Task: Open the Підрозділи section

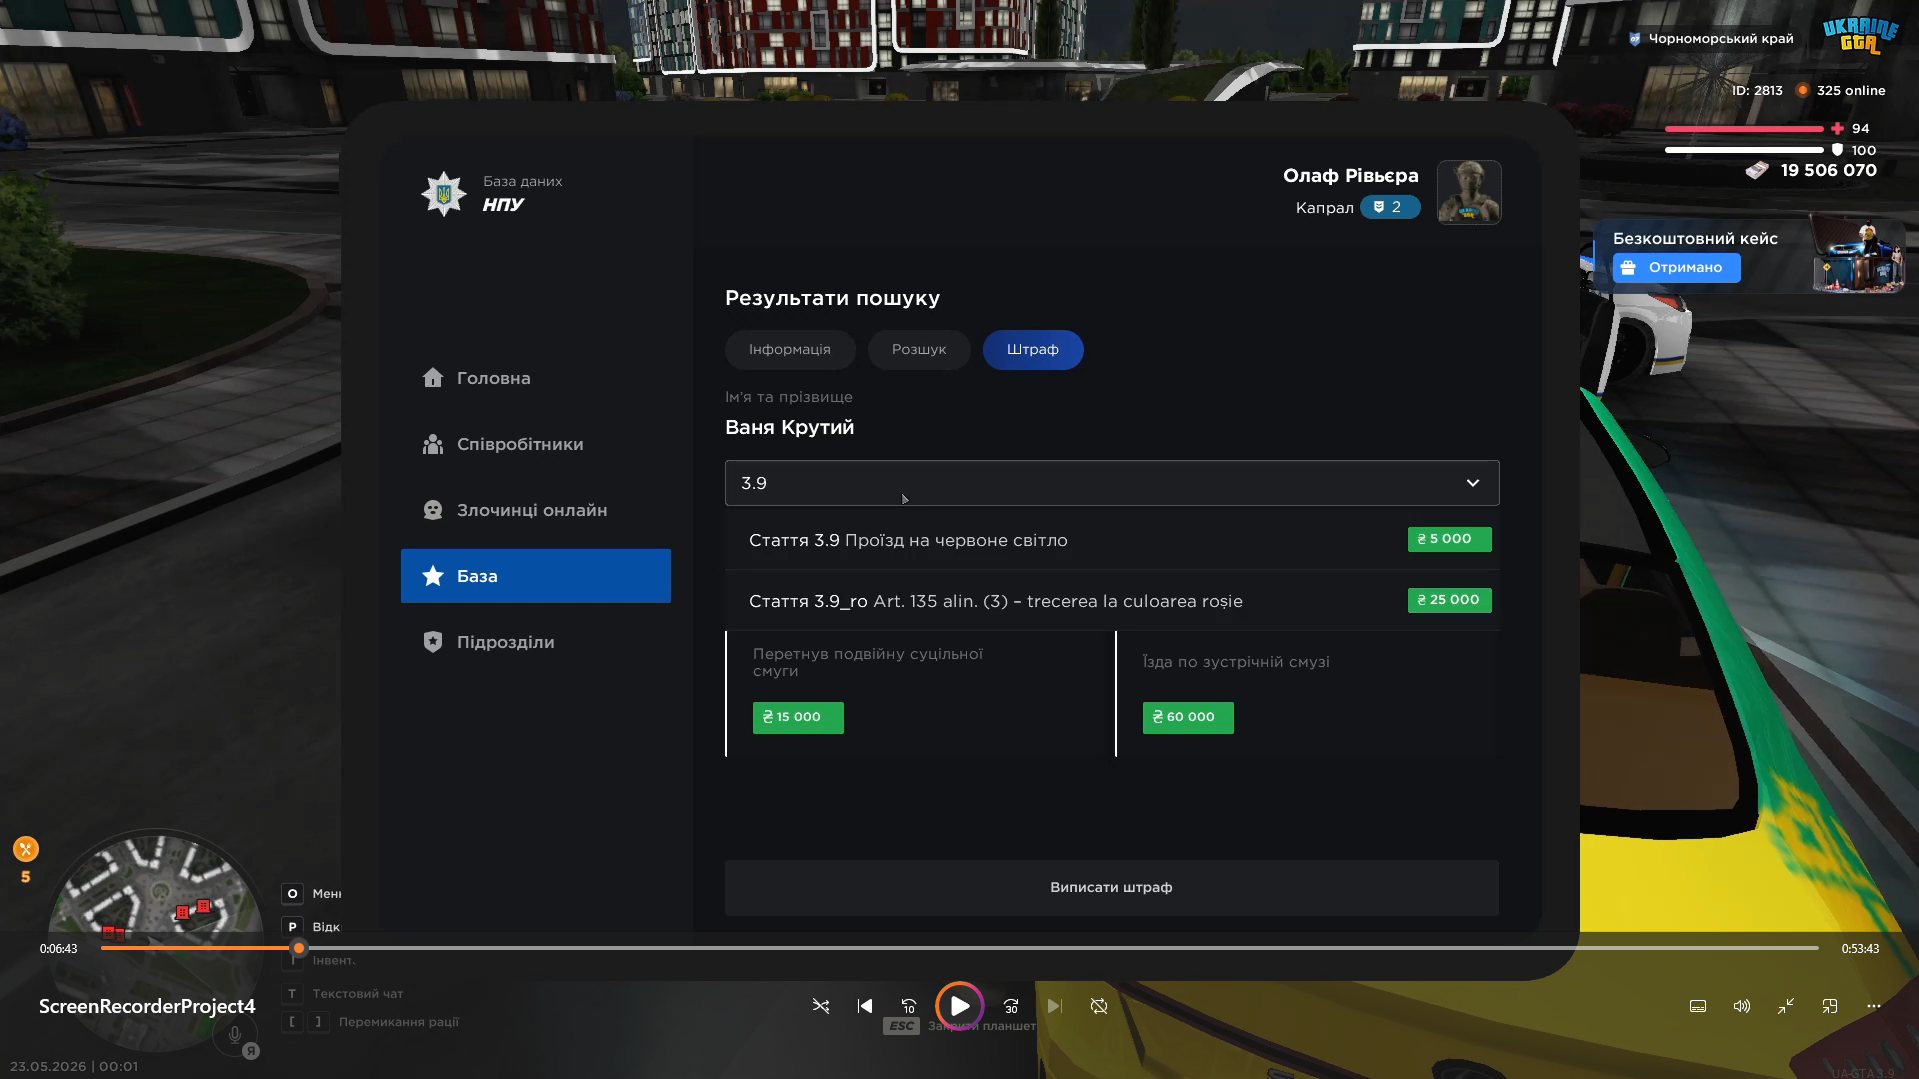Action: (x=536, y=642)
